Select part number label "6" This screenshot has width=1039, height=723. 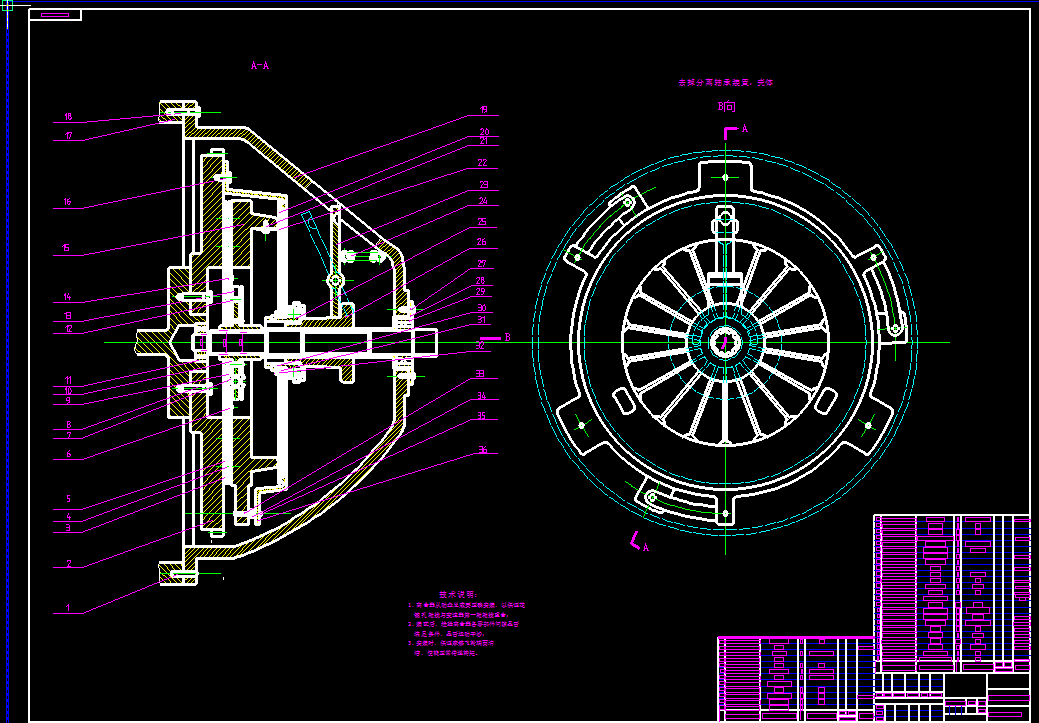pos(68,455)
